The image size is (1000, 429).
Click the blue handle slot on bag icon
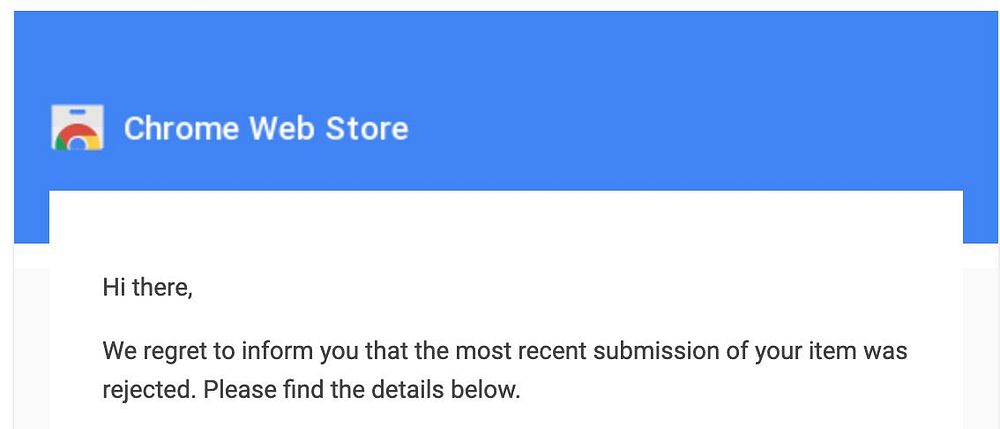[x=77, y=113]
